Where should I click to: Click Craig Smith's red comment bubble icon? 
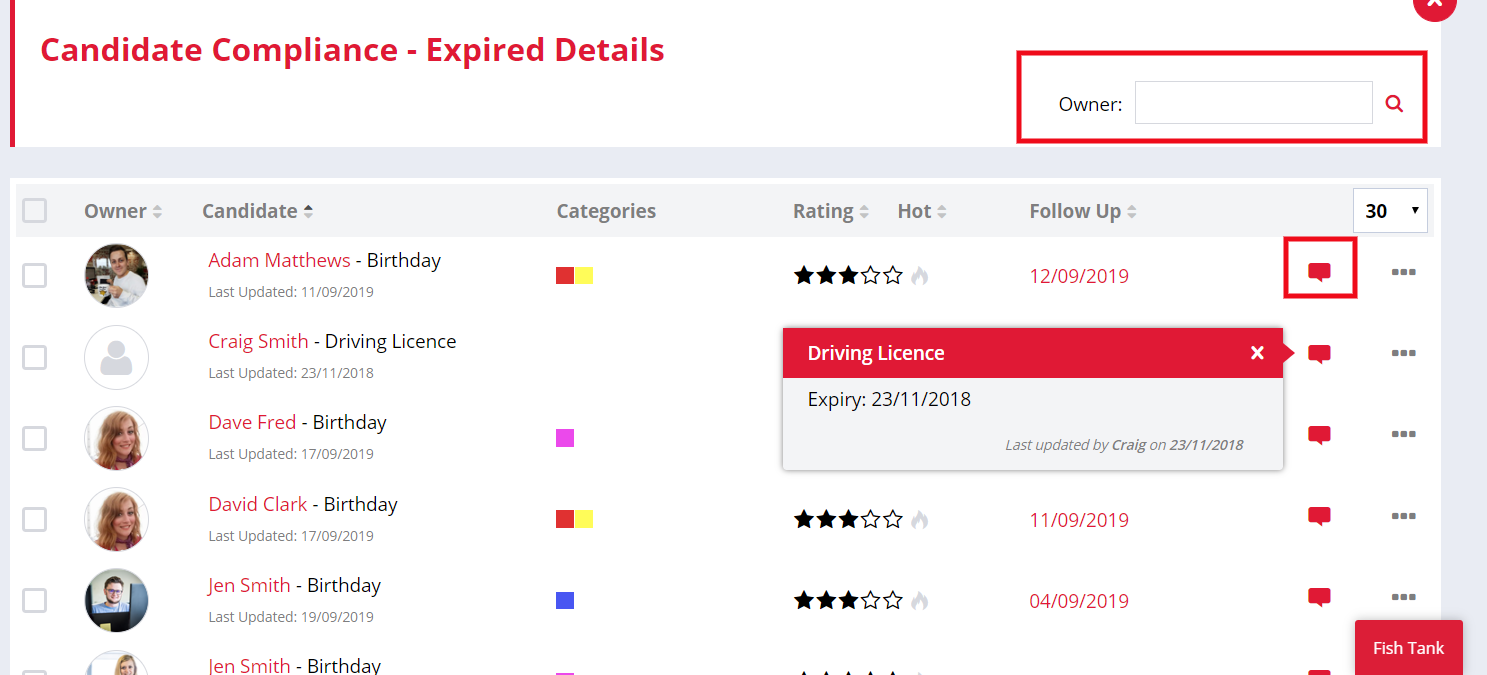(x=1320, y=353)
